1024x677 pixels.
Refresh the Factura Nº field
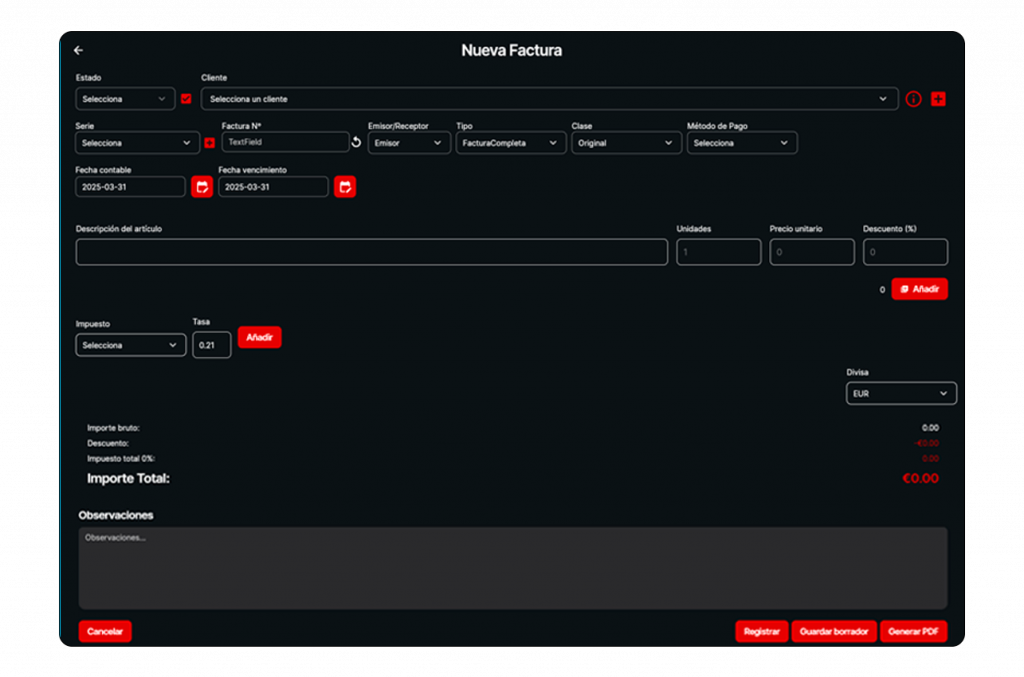(x=356, y=143)
